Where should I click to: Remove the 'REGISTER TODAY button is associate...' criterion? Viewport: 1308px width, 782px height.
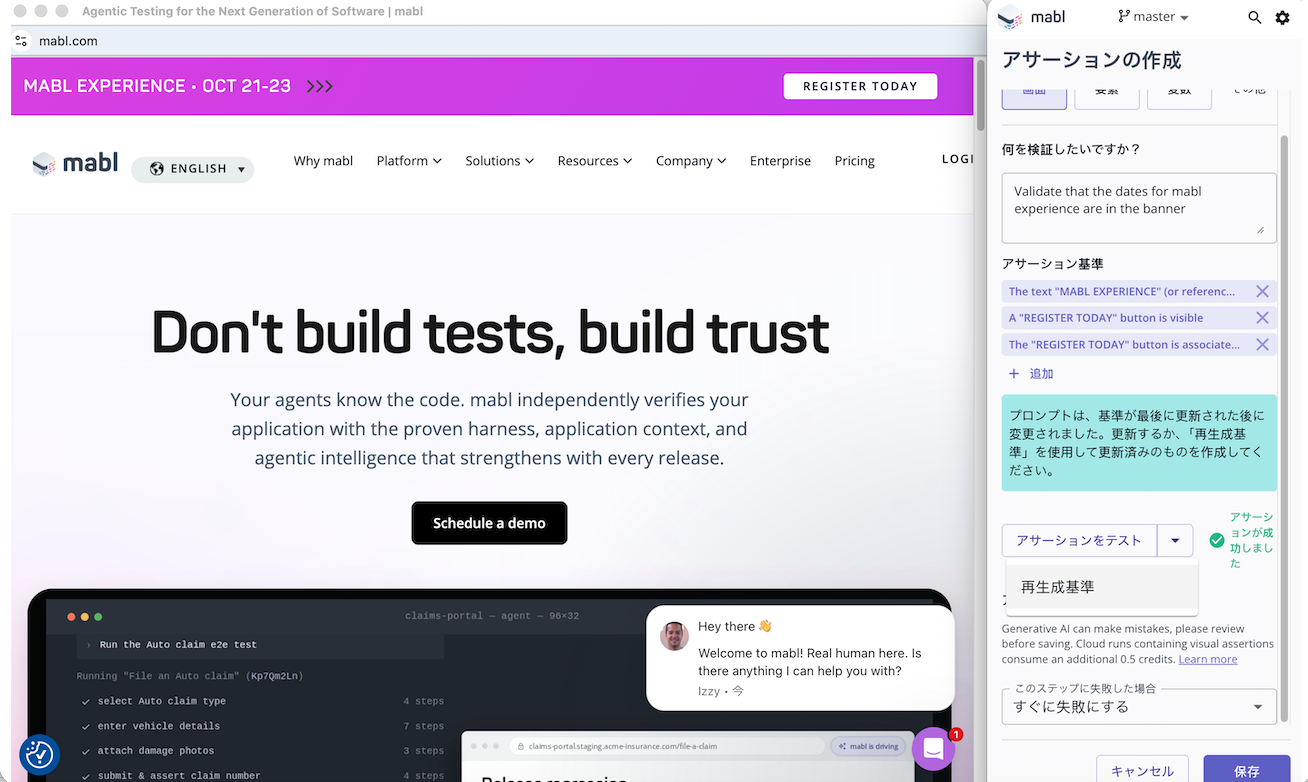1262,344
